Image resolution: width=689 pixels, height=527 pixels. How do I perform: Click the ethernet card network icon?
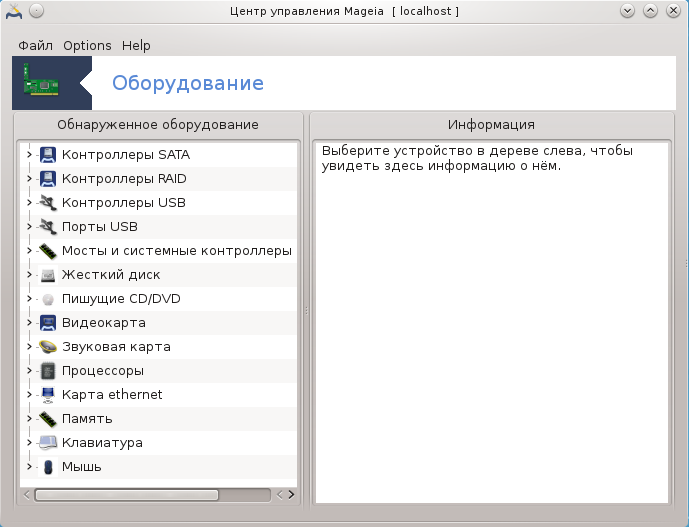48,395
